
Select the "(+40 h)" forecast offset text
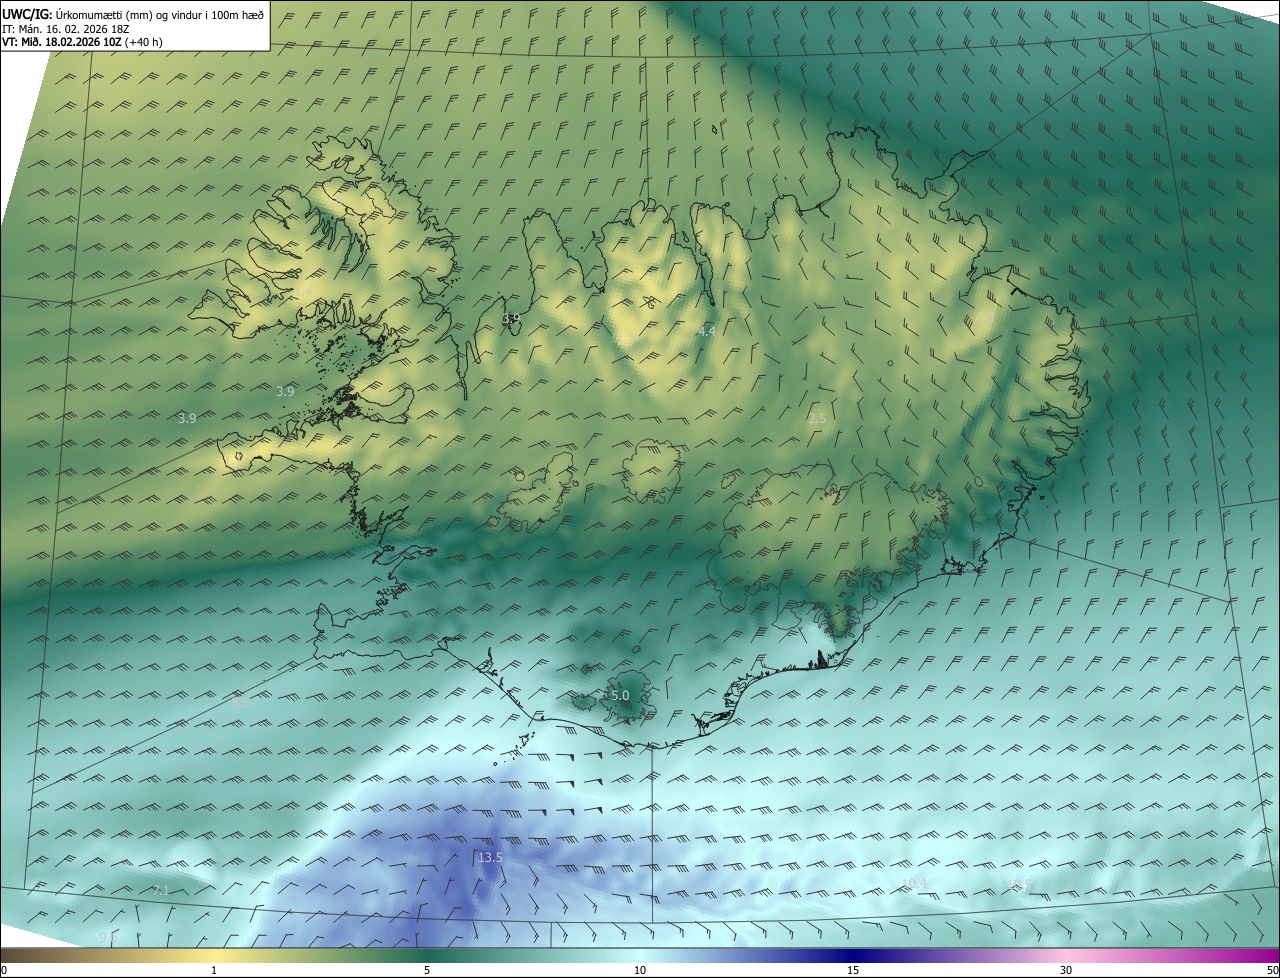tap(144, 42)
